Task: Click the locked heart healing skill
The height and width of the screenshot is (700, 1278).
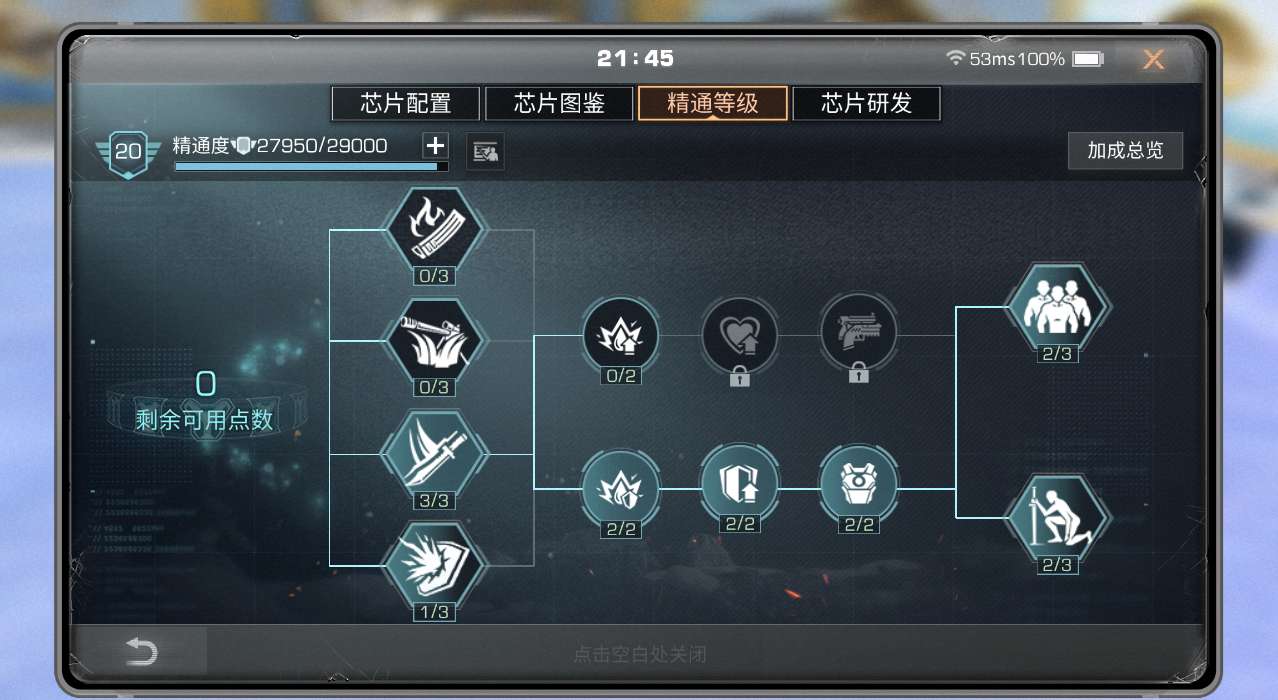Action: click(x=740, y=334)
